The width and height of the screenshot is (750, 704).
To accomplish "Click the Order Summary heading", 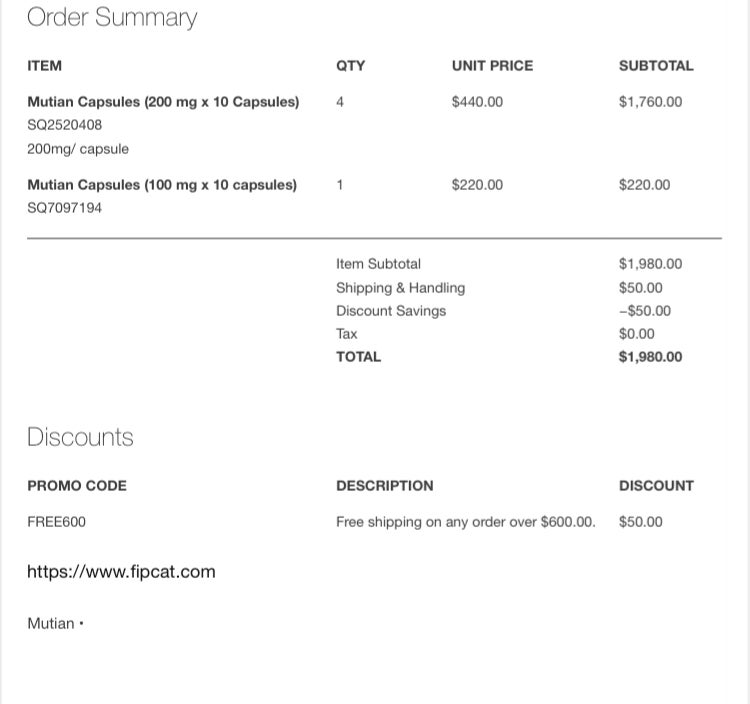I will (x=112, y=17).
